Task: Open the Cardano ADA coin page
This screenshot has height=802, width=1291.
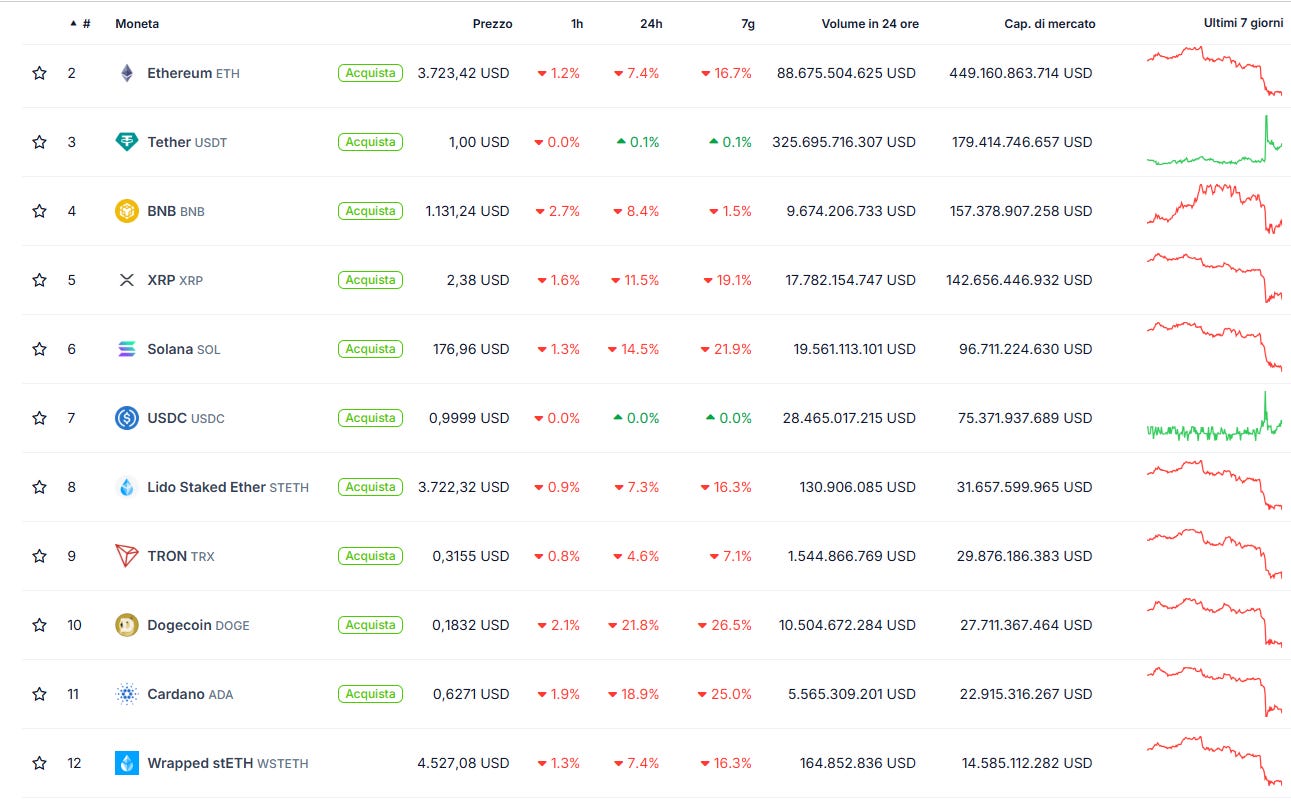Action: coord(190,694)
